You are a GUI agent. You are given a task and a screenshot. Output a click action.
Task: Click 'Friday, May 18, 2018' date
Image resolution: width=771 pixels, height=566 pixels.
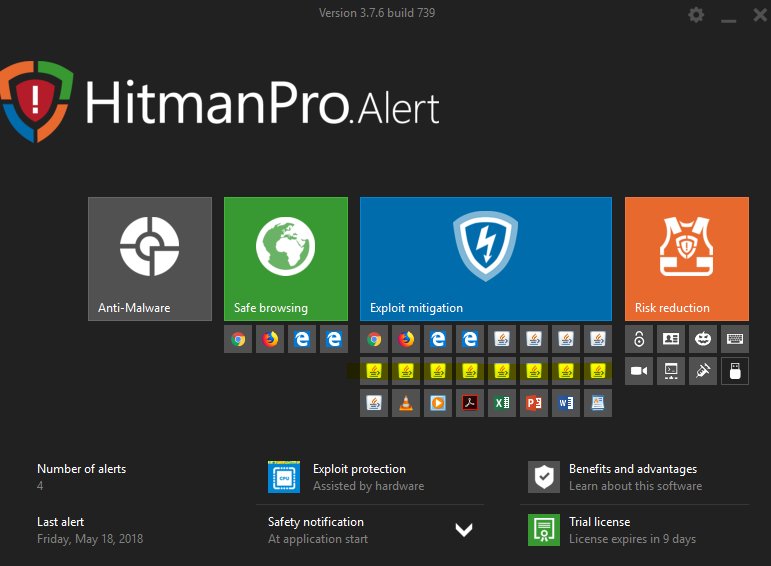click(x=90, y=539)
